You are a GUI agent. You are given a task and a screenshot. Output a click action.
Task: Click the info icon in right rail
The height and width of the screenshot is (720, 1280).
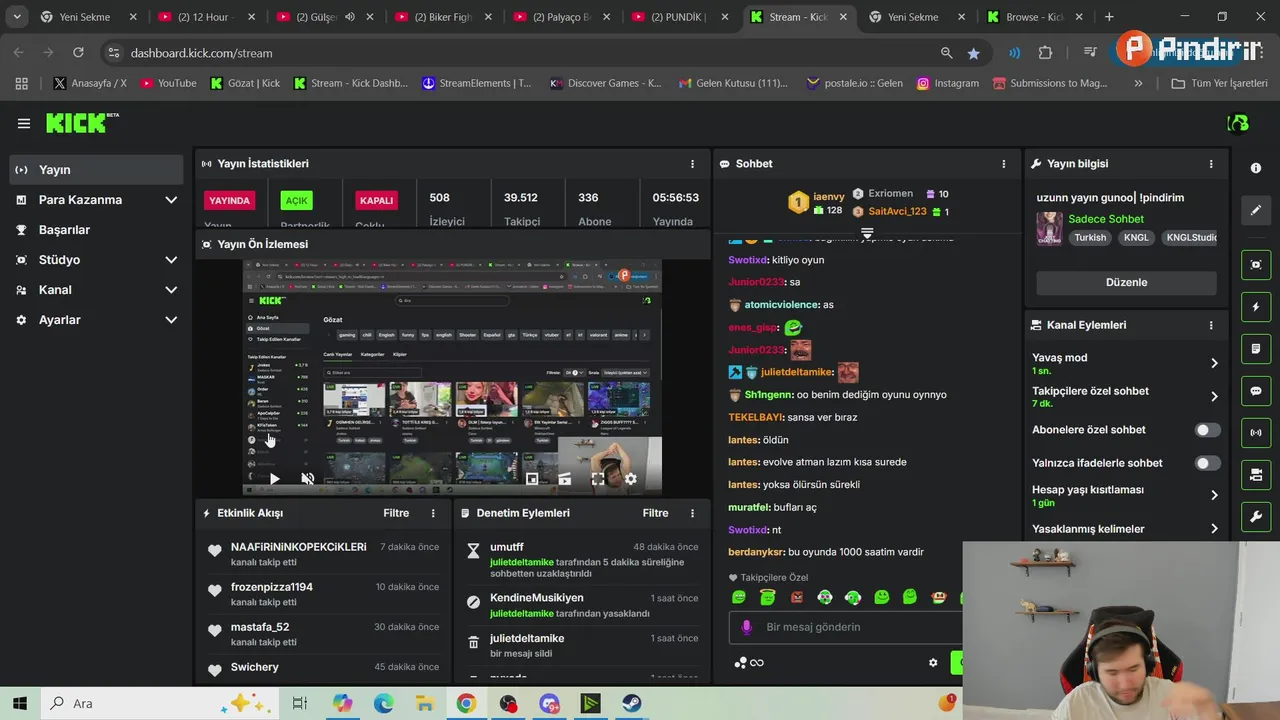tap(1256, 168)
